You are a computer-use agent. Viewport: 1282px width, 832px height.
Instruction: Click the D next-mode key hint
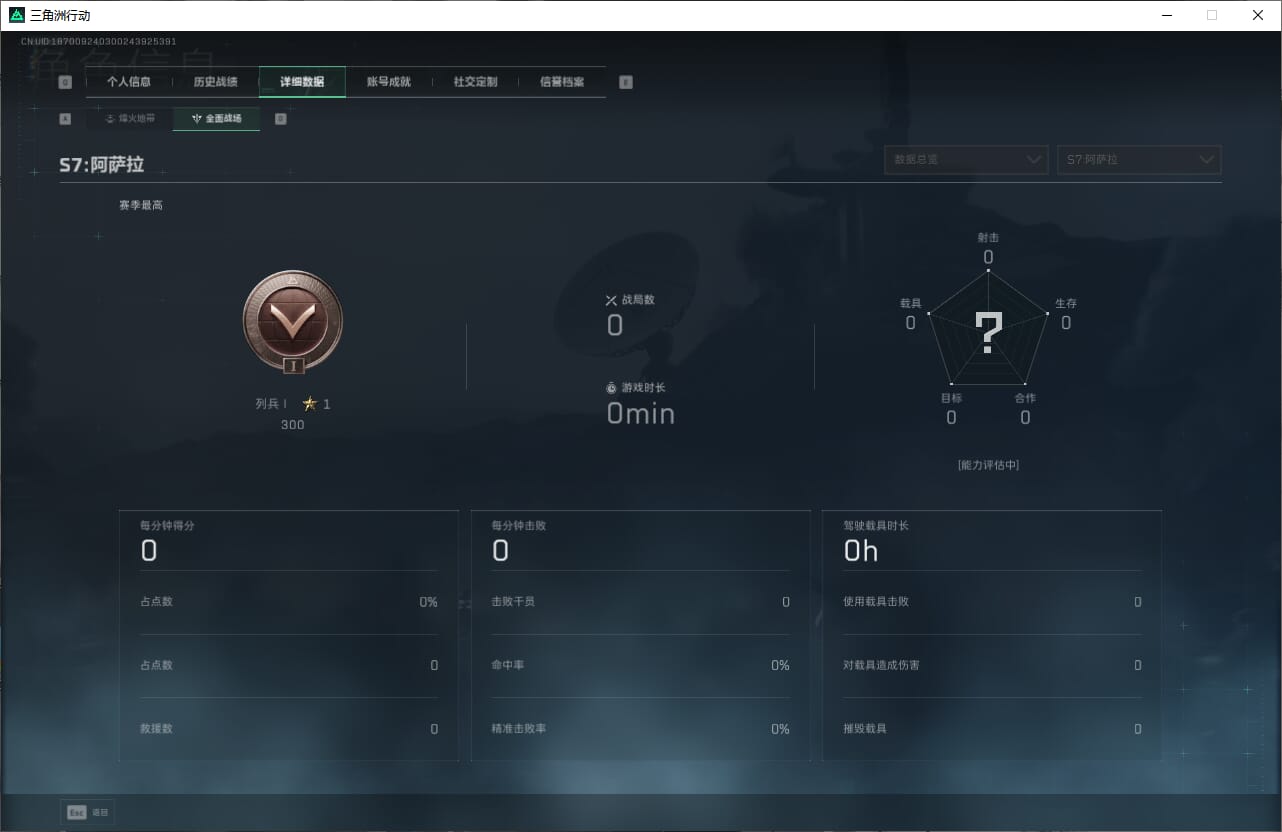click(281, 119)
